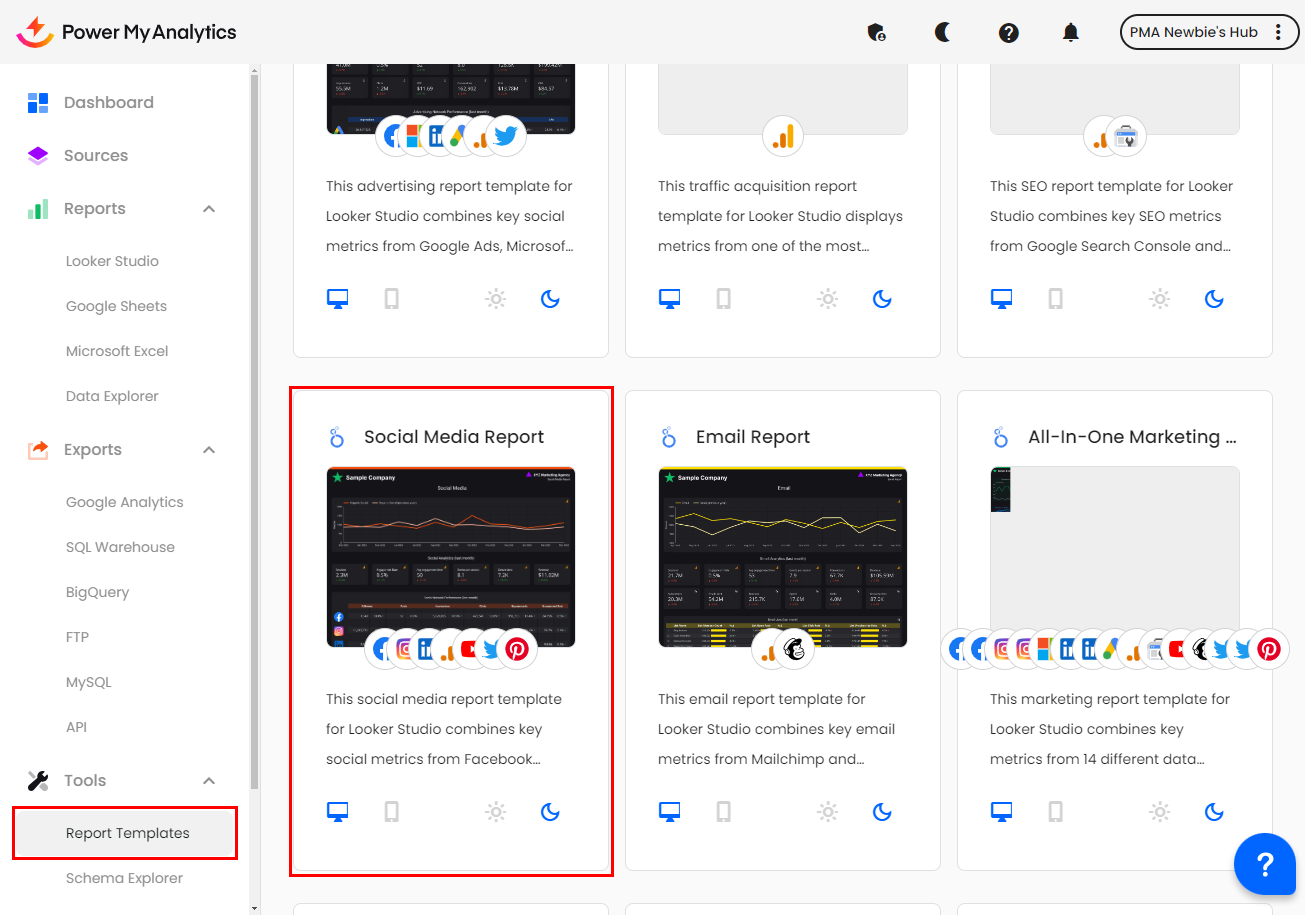Click the Mailchimp icon on Email Report

click(x=796, y=650)
